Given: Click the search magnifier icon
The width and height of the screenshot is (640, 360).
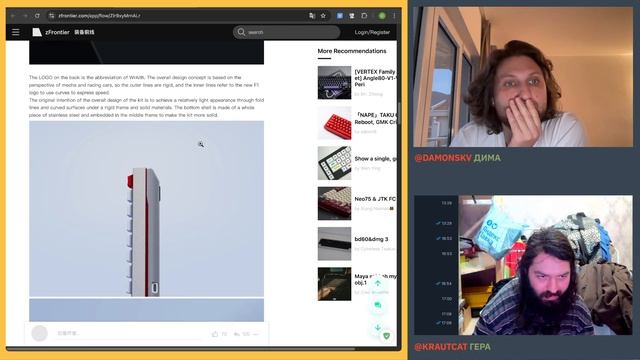Looking at the screenshot, I should click(x=241, y=32).
